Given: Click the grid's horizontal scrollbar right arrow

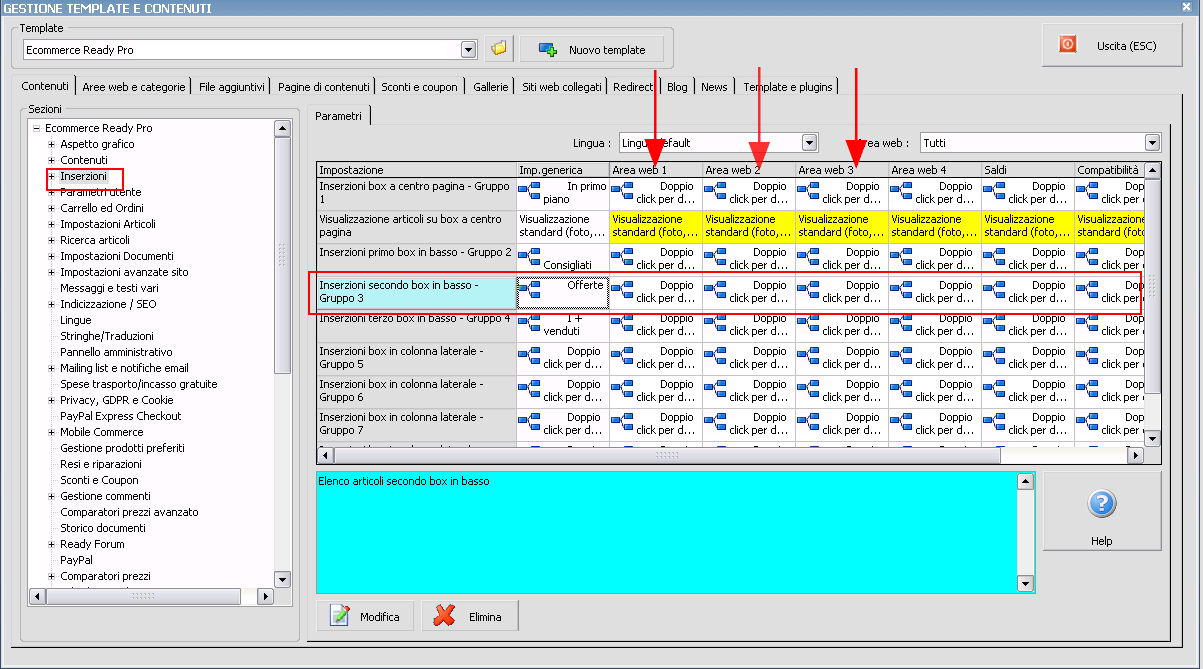Looking at the screenshot, I should 1134,455.
